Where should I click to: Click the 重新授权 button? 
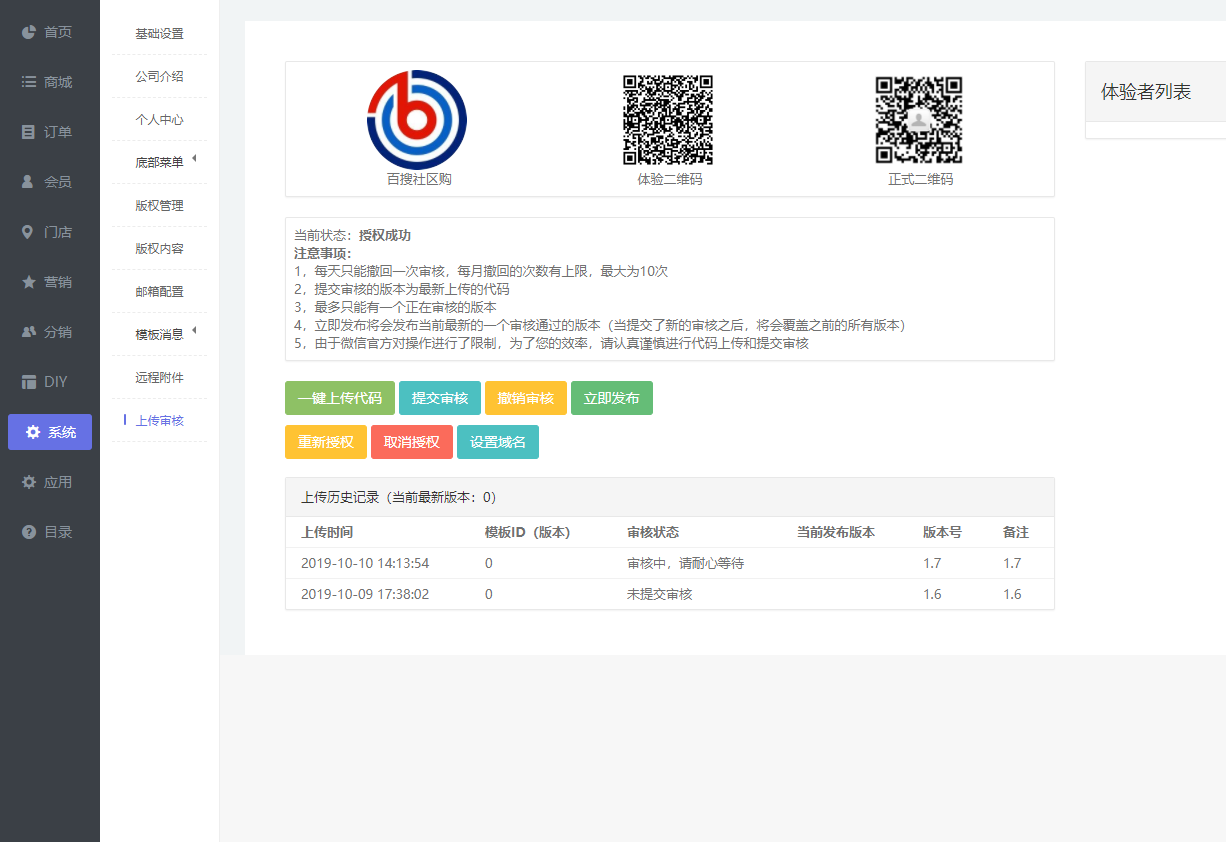[326, 442]
